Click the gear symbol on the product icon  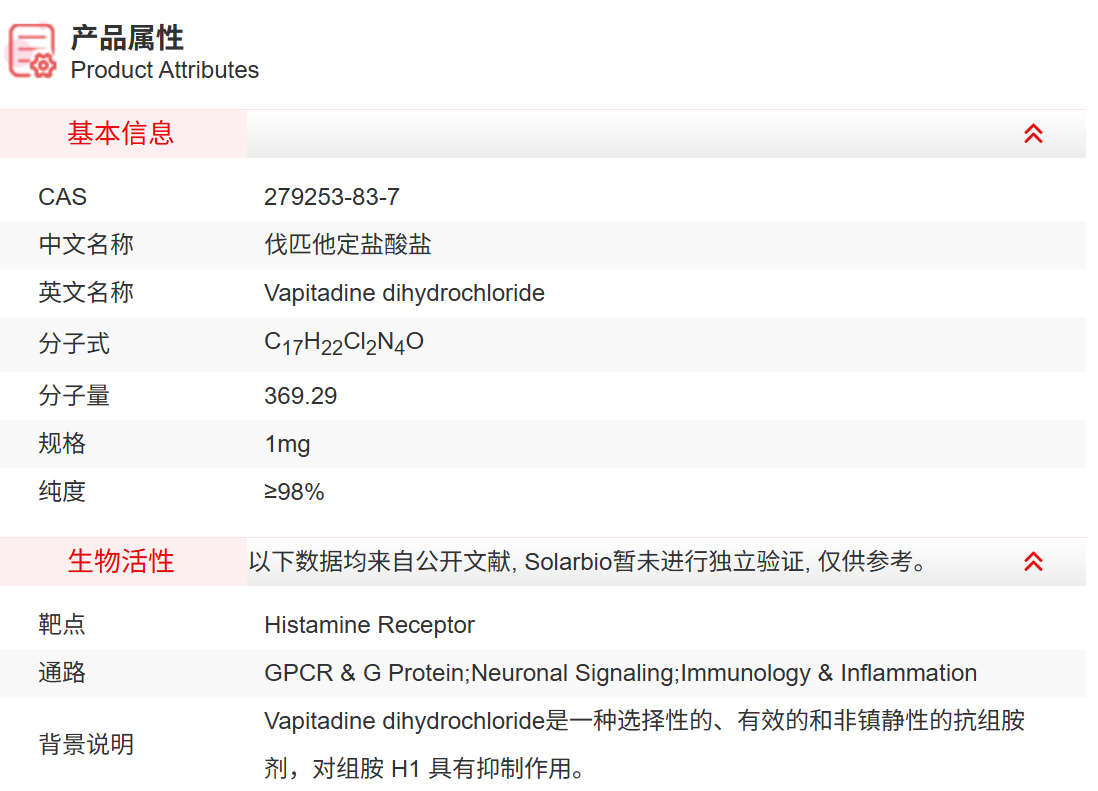[42, 65]
